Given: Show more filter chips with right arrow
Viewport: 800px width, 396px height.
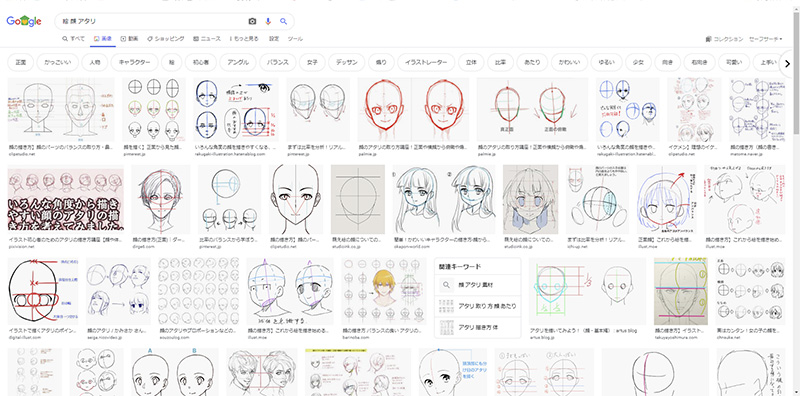Looking at the screenshot, I should pyautogui.click(x=788, y=64).
